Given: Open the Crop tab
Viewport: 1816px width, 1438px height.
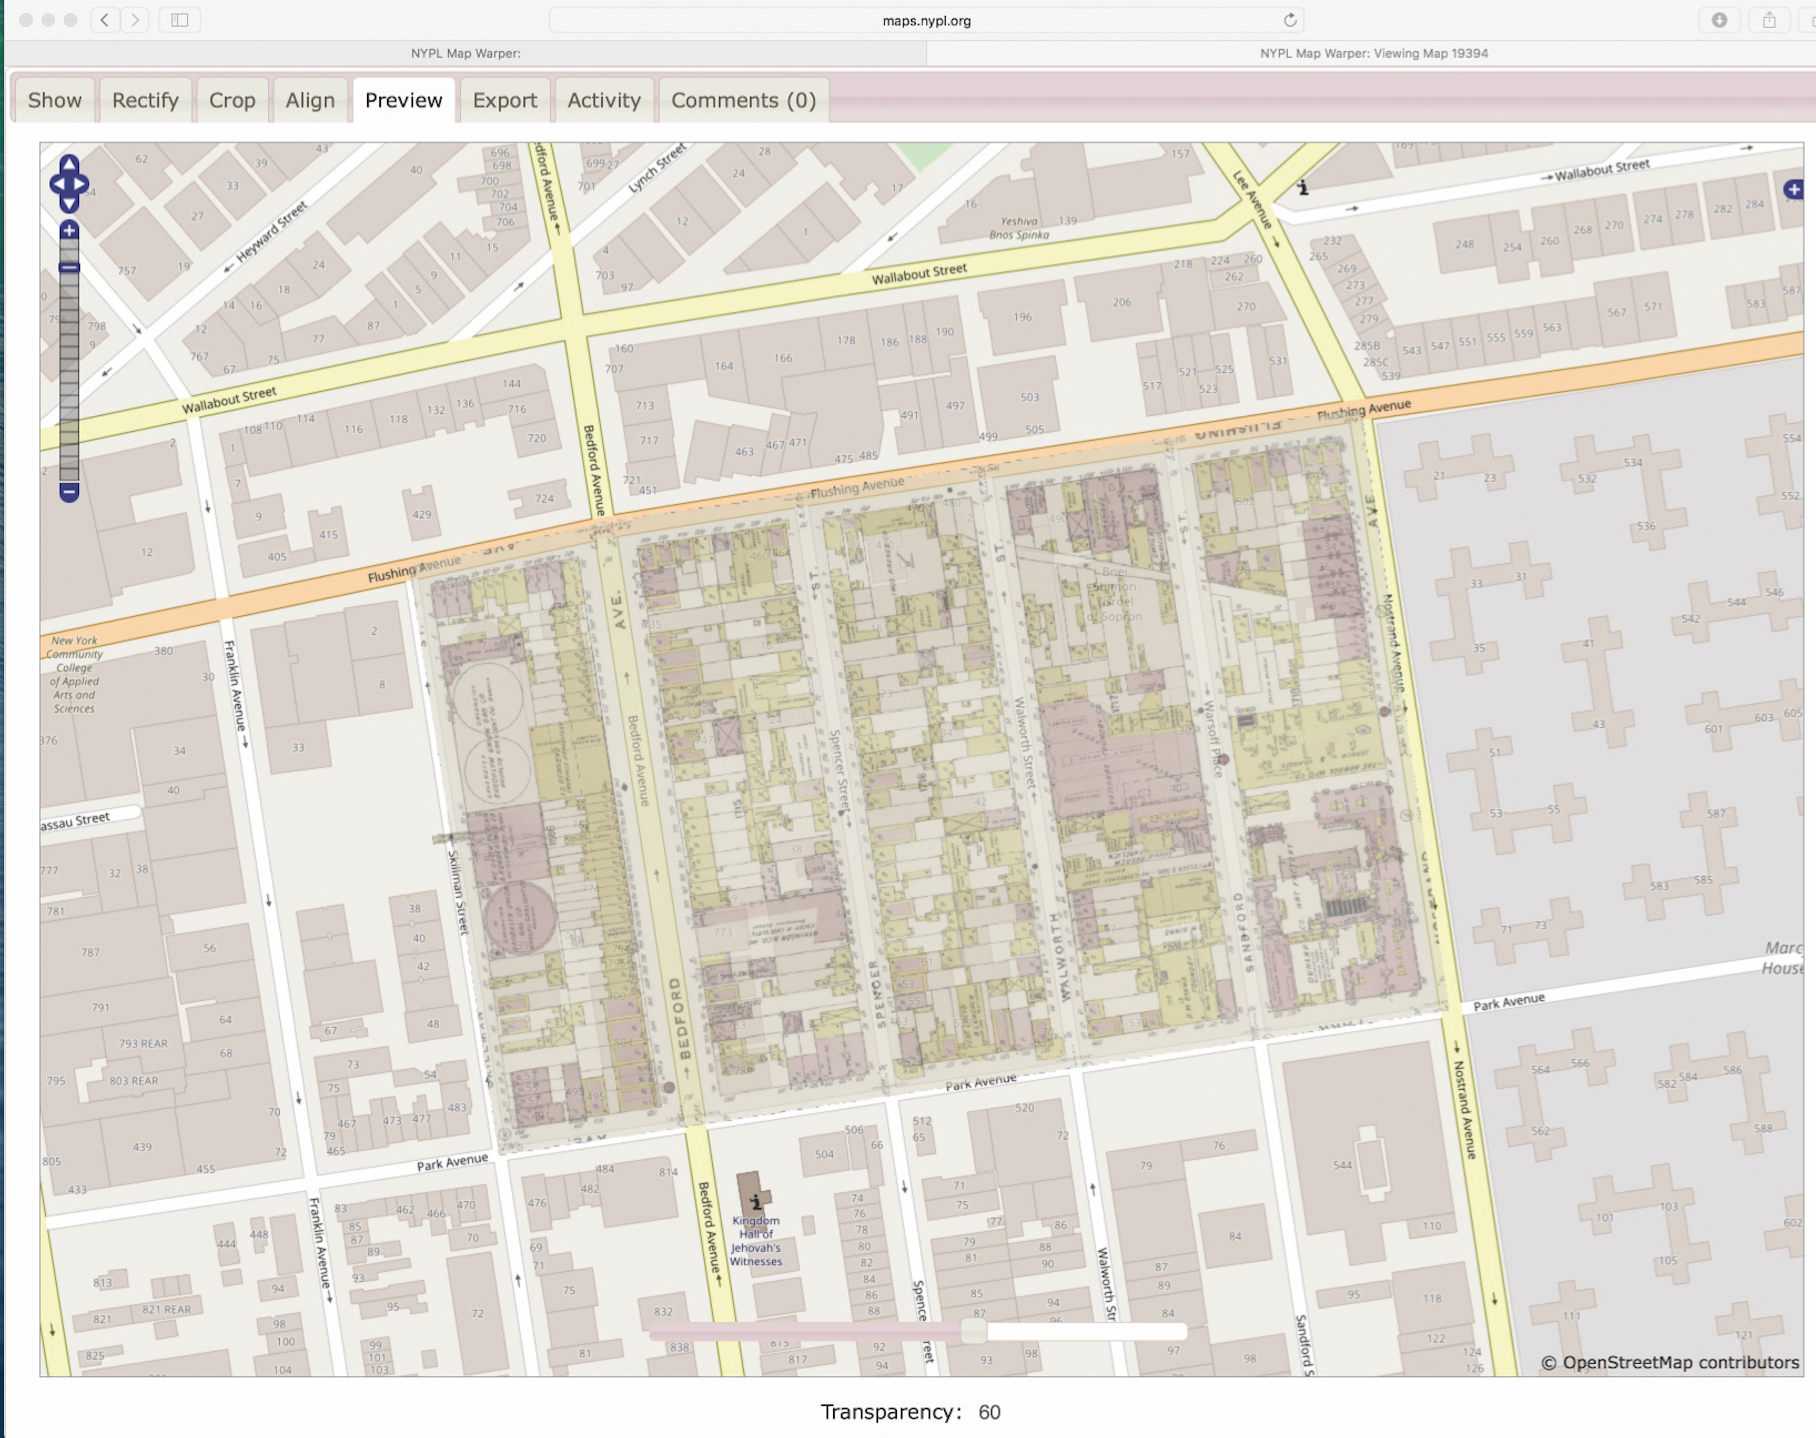Looking at the screenshot, I should (x=231, y=100).
